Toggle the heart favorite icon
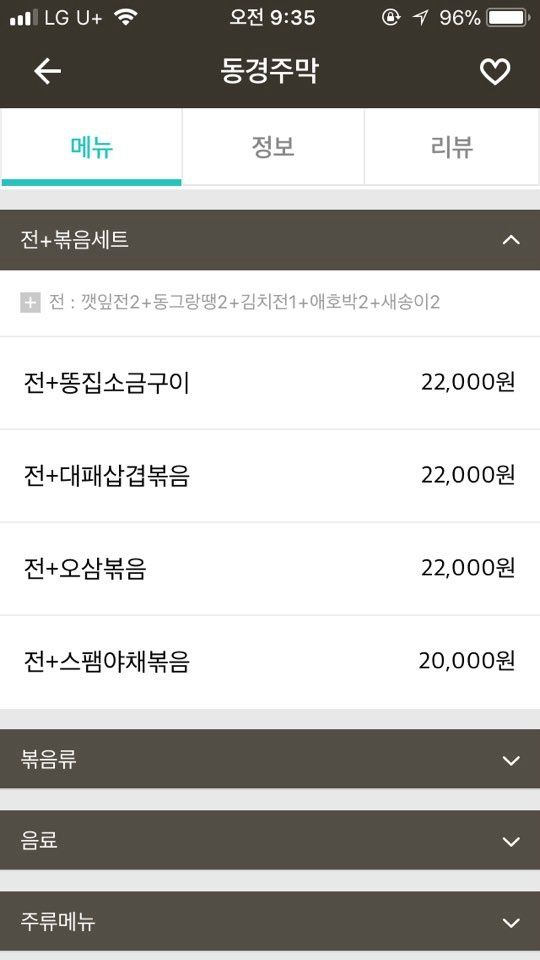The height and width of the screenshot is (960, 540). click(x=495, y=72)
